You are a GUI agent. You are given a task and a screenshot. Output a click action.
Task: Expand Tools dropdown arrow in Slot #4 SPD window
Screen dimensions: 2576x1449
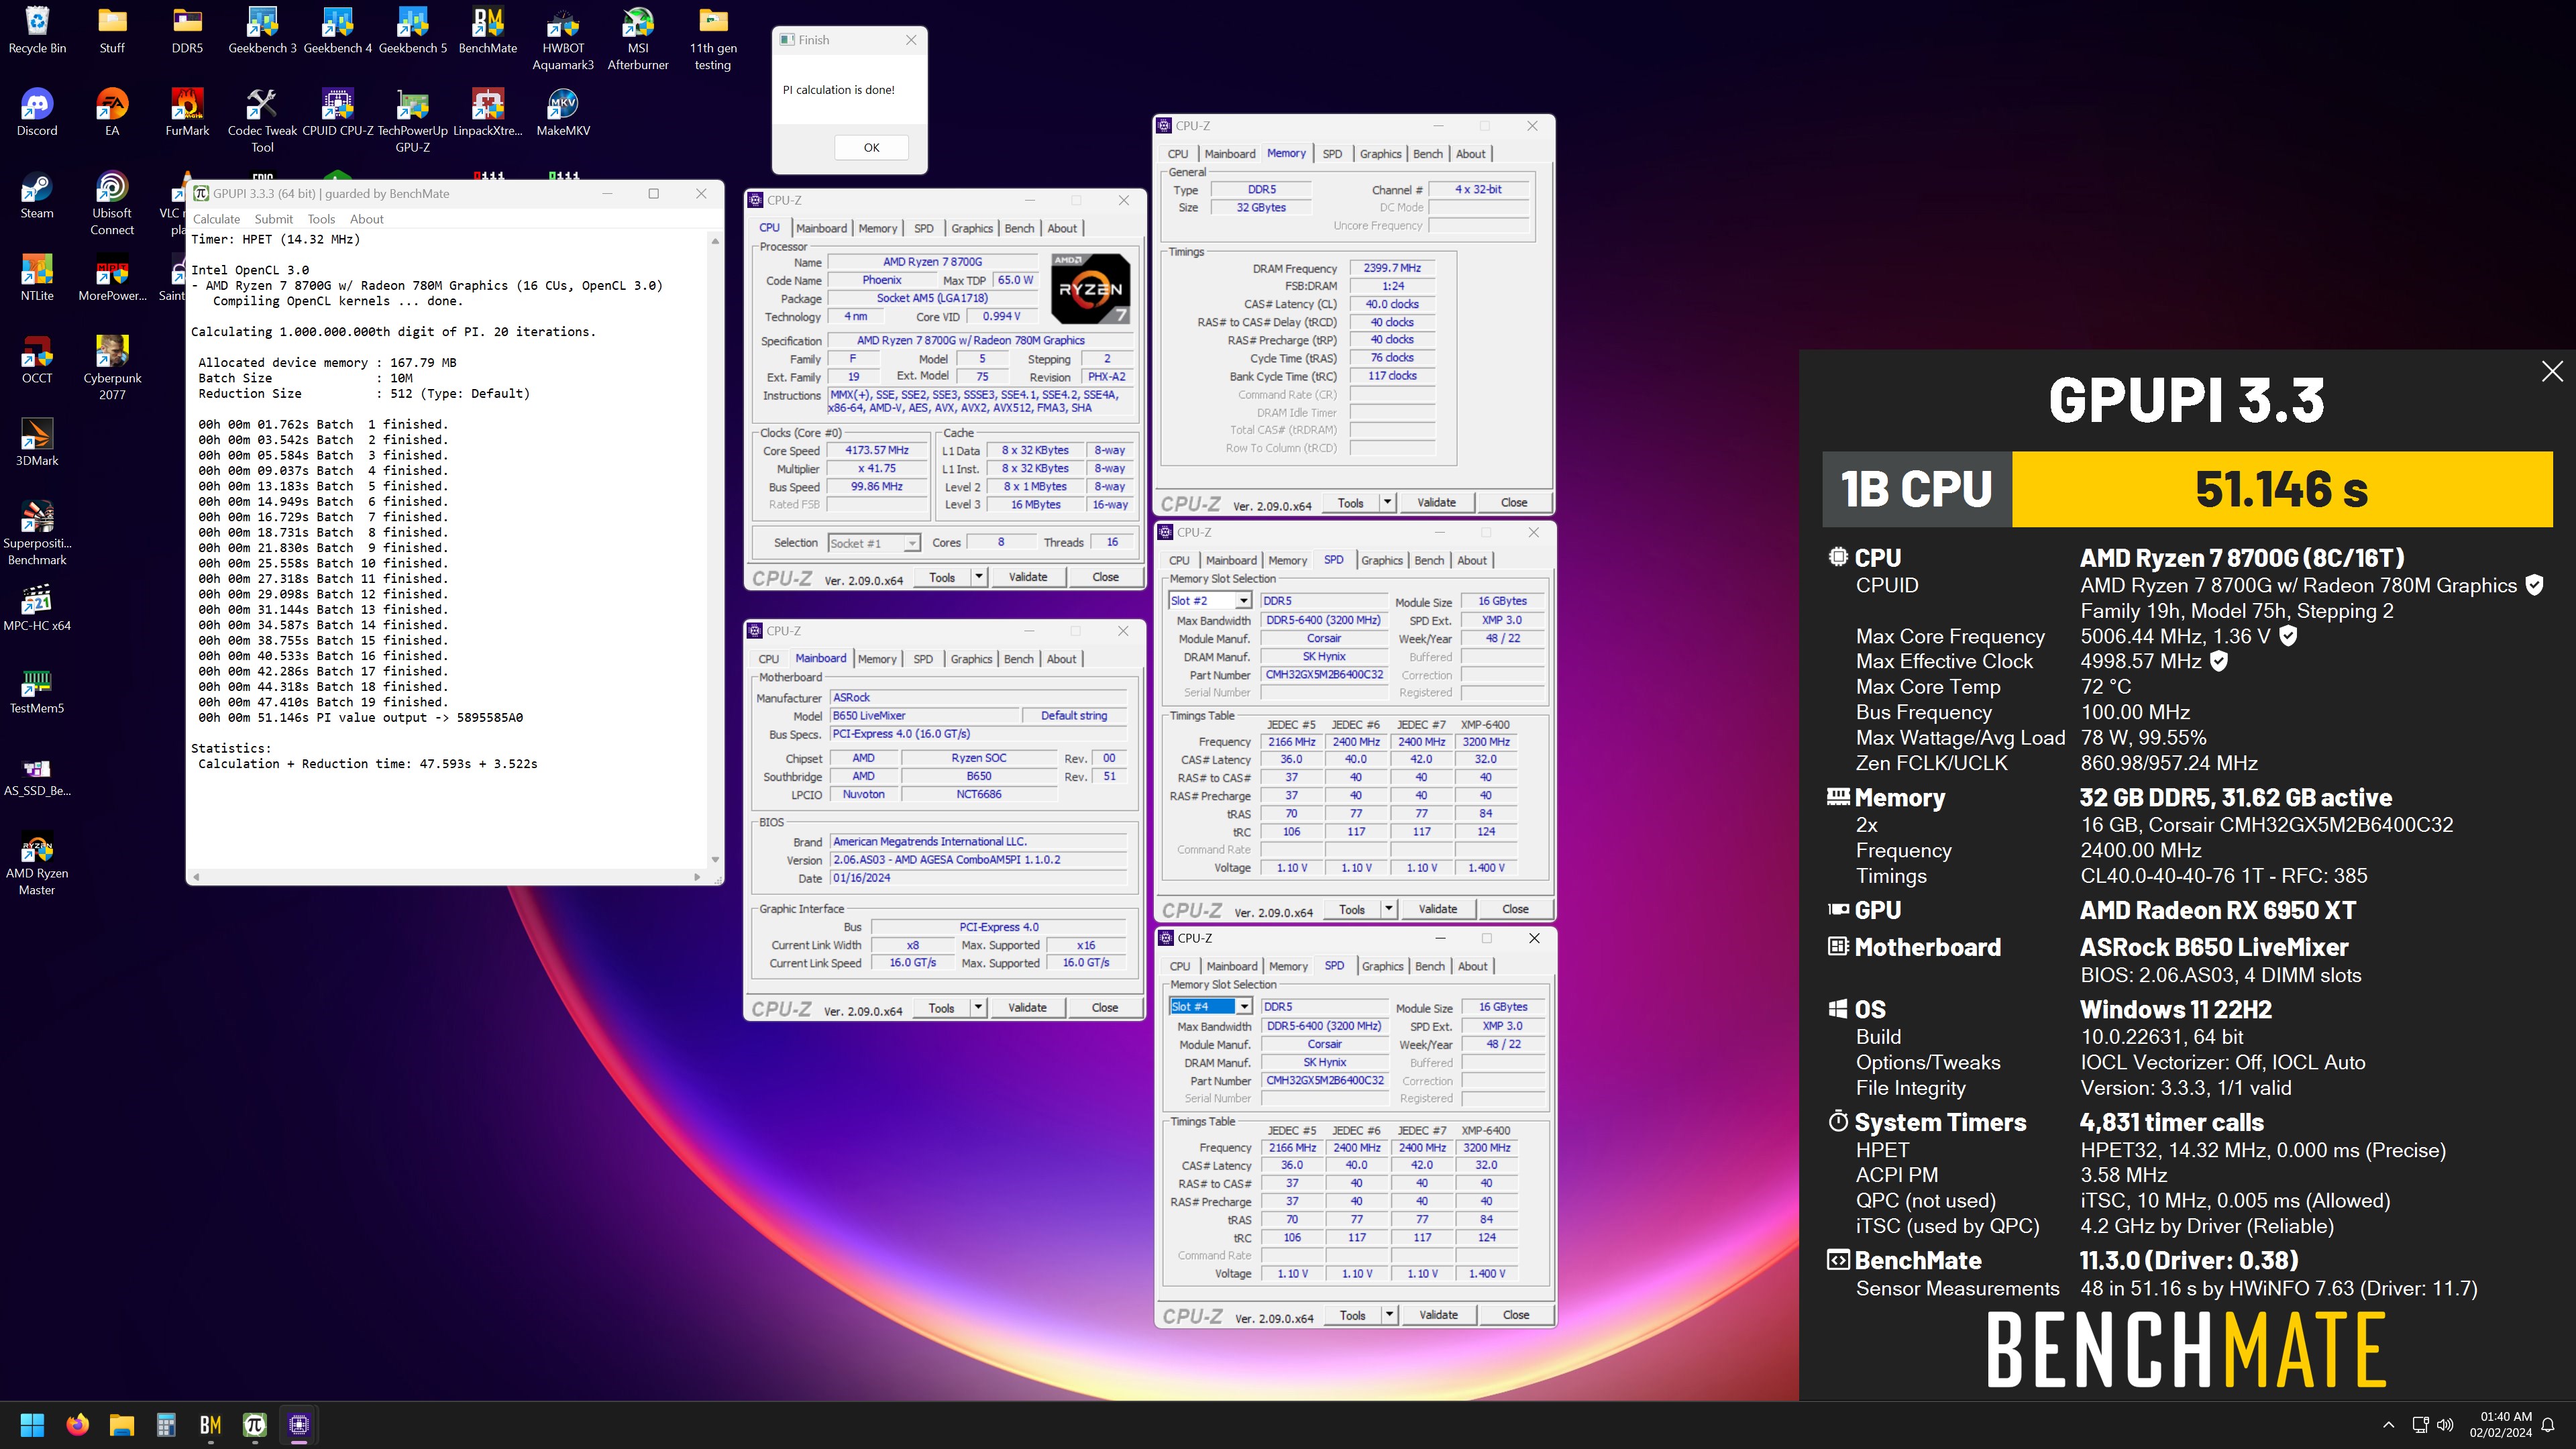click(x=1390, y=1315)
